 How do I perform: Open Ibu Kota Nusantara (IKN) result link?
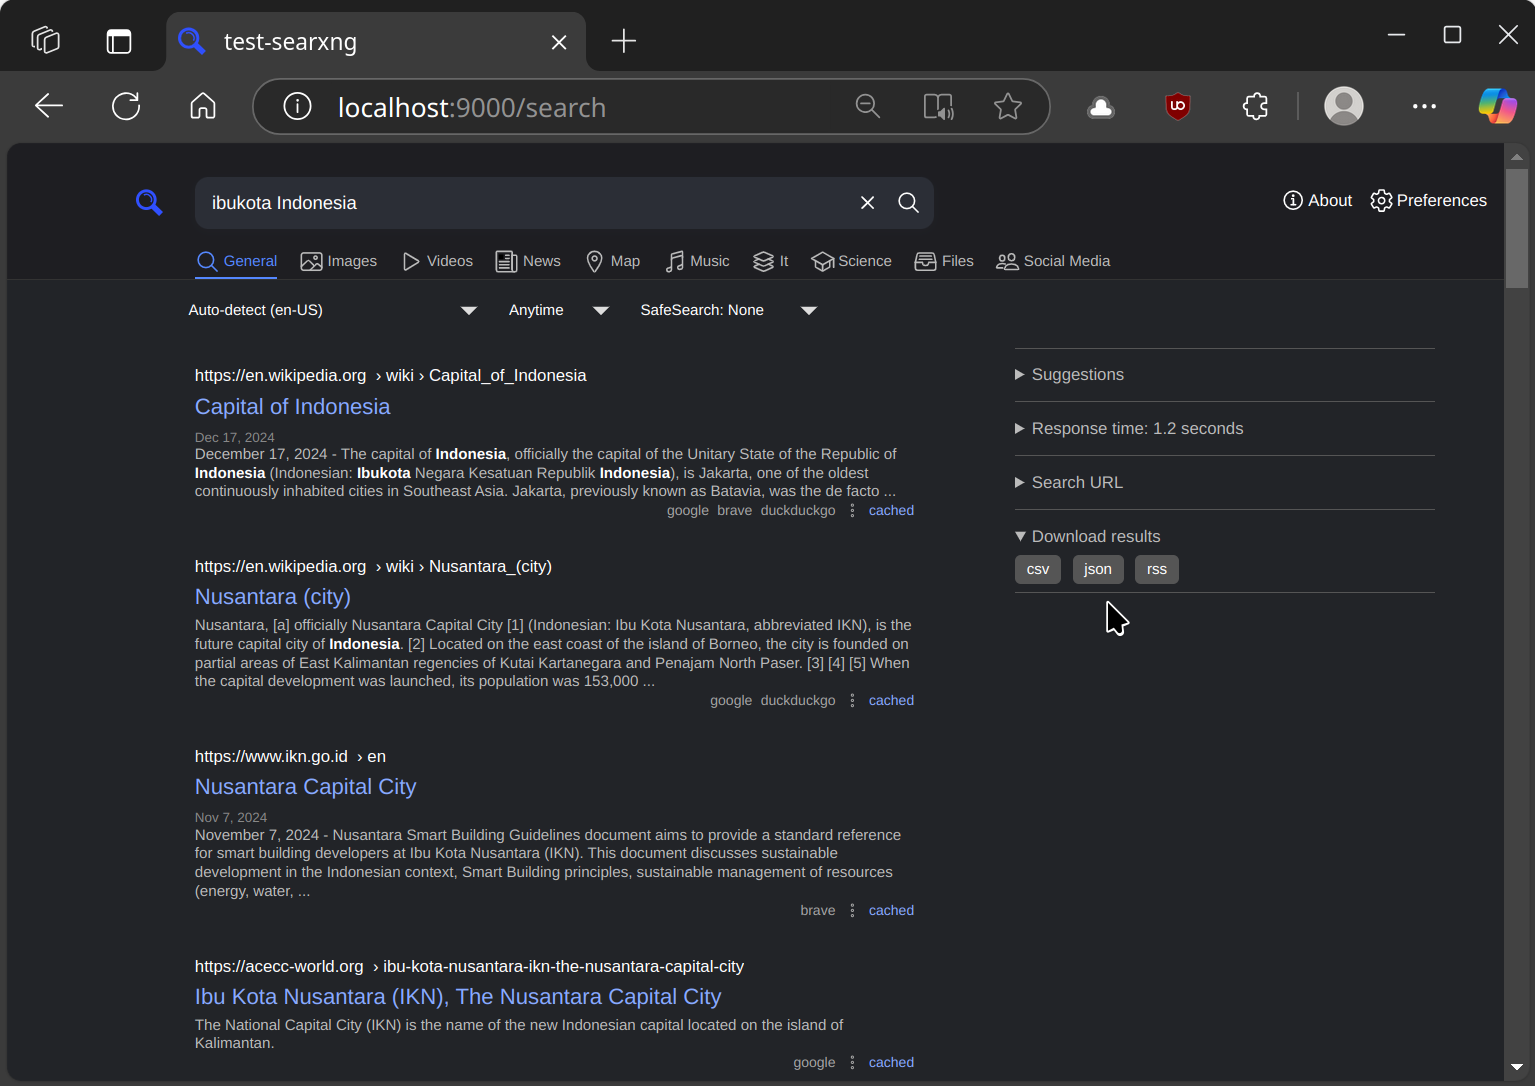point(458,997)
